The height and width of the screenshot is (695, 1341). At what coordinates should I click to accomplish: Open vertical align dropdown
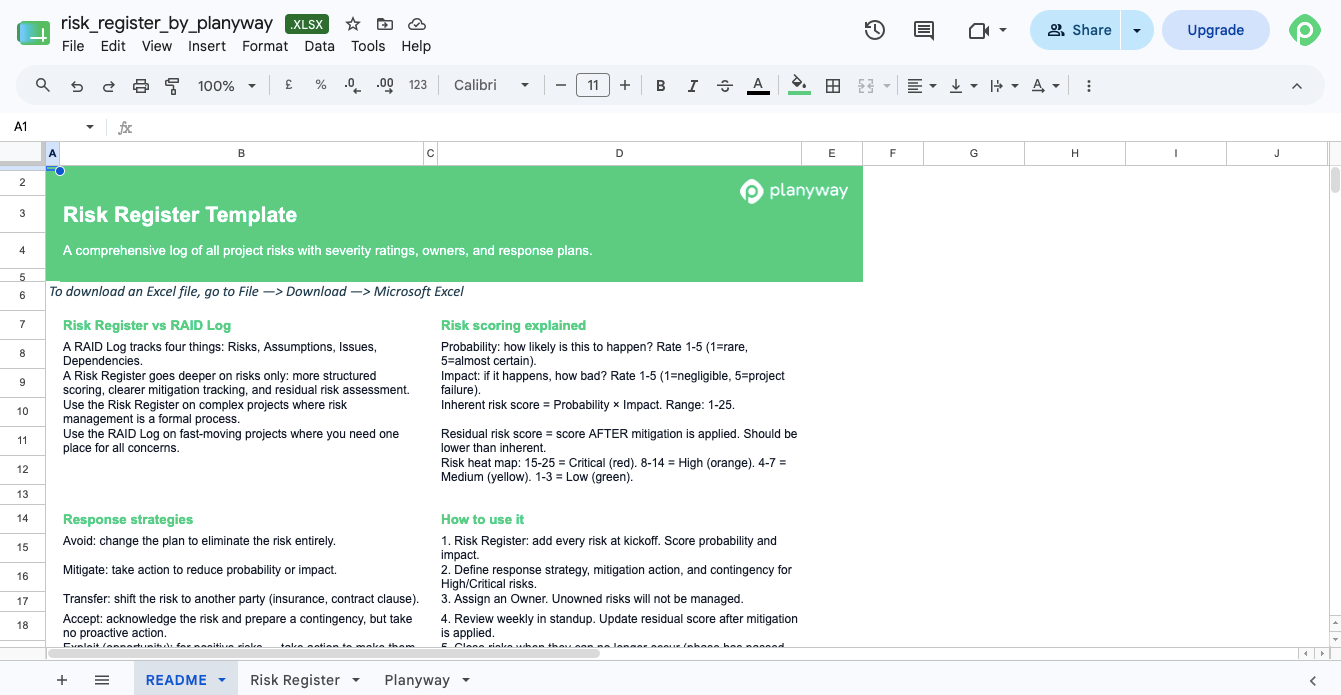pos(963,86)
